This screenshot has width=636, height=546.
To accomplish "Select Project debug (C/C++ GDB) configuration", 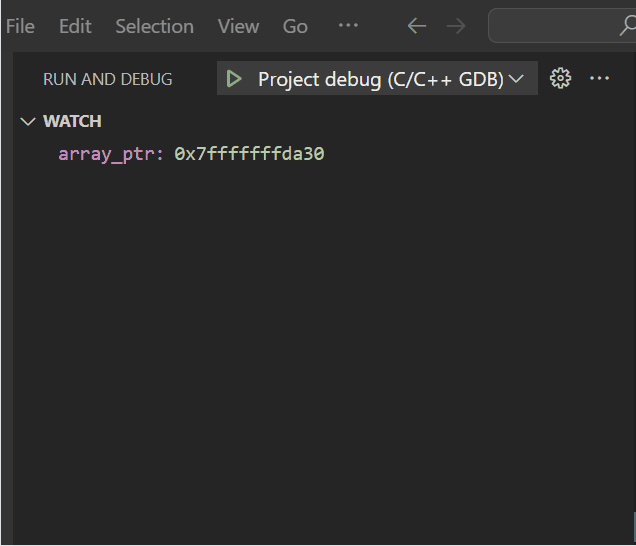I will point(380,79).
